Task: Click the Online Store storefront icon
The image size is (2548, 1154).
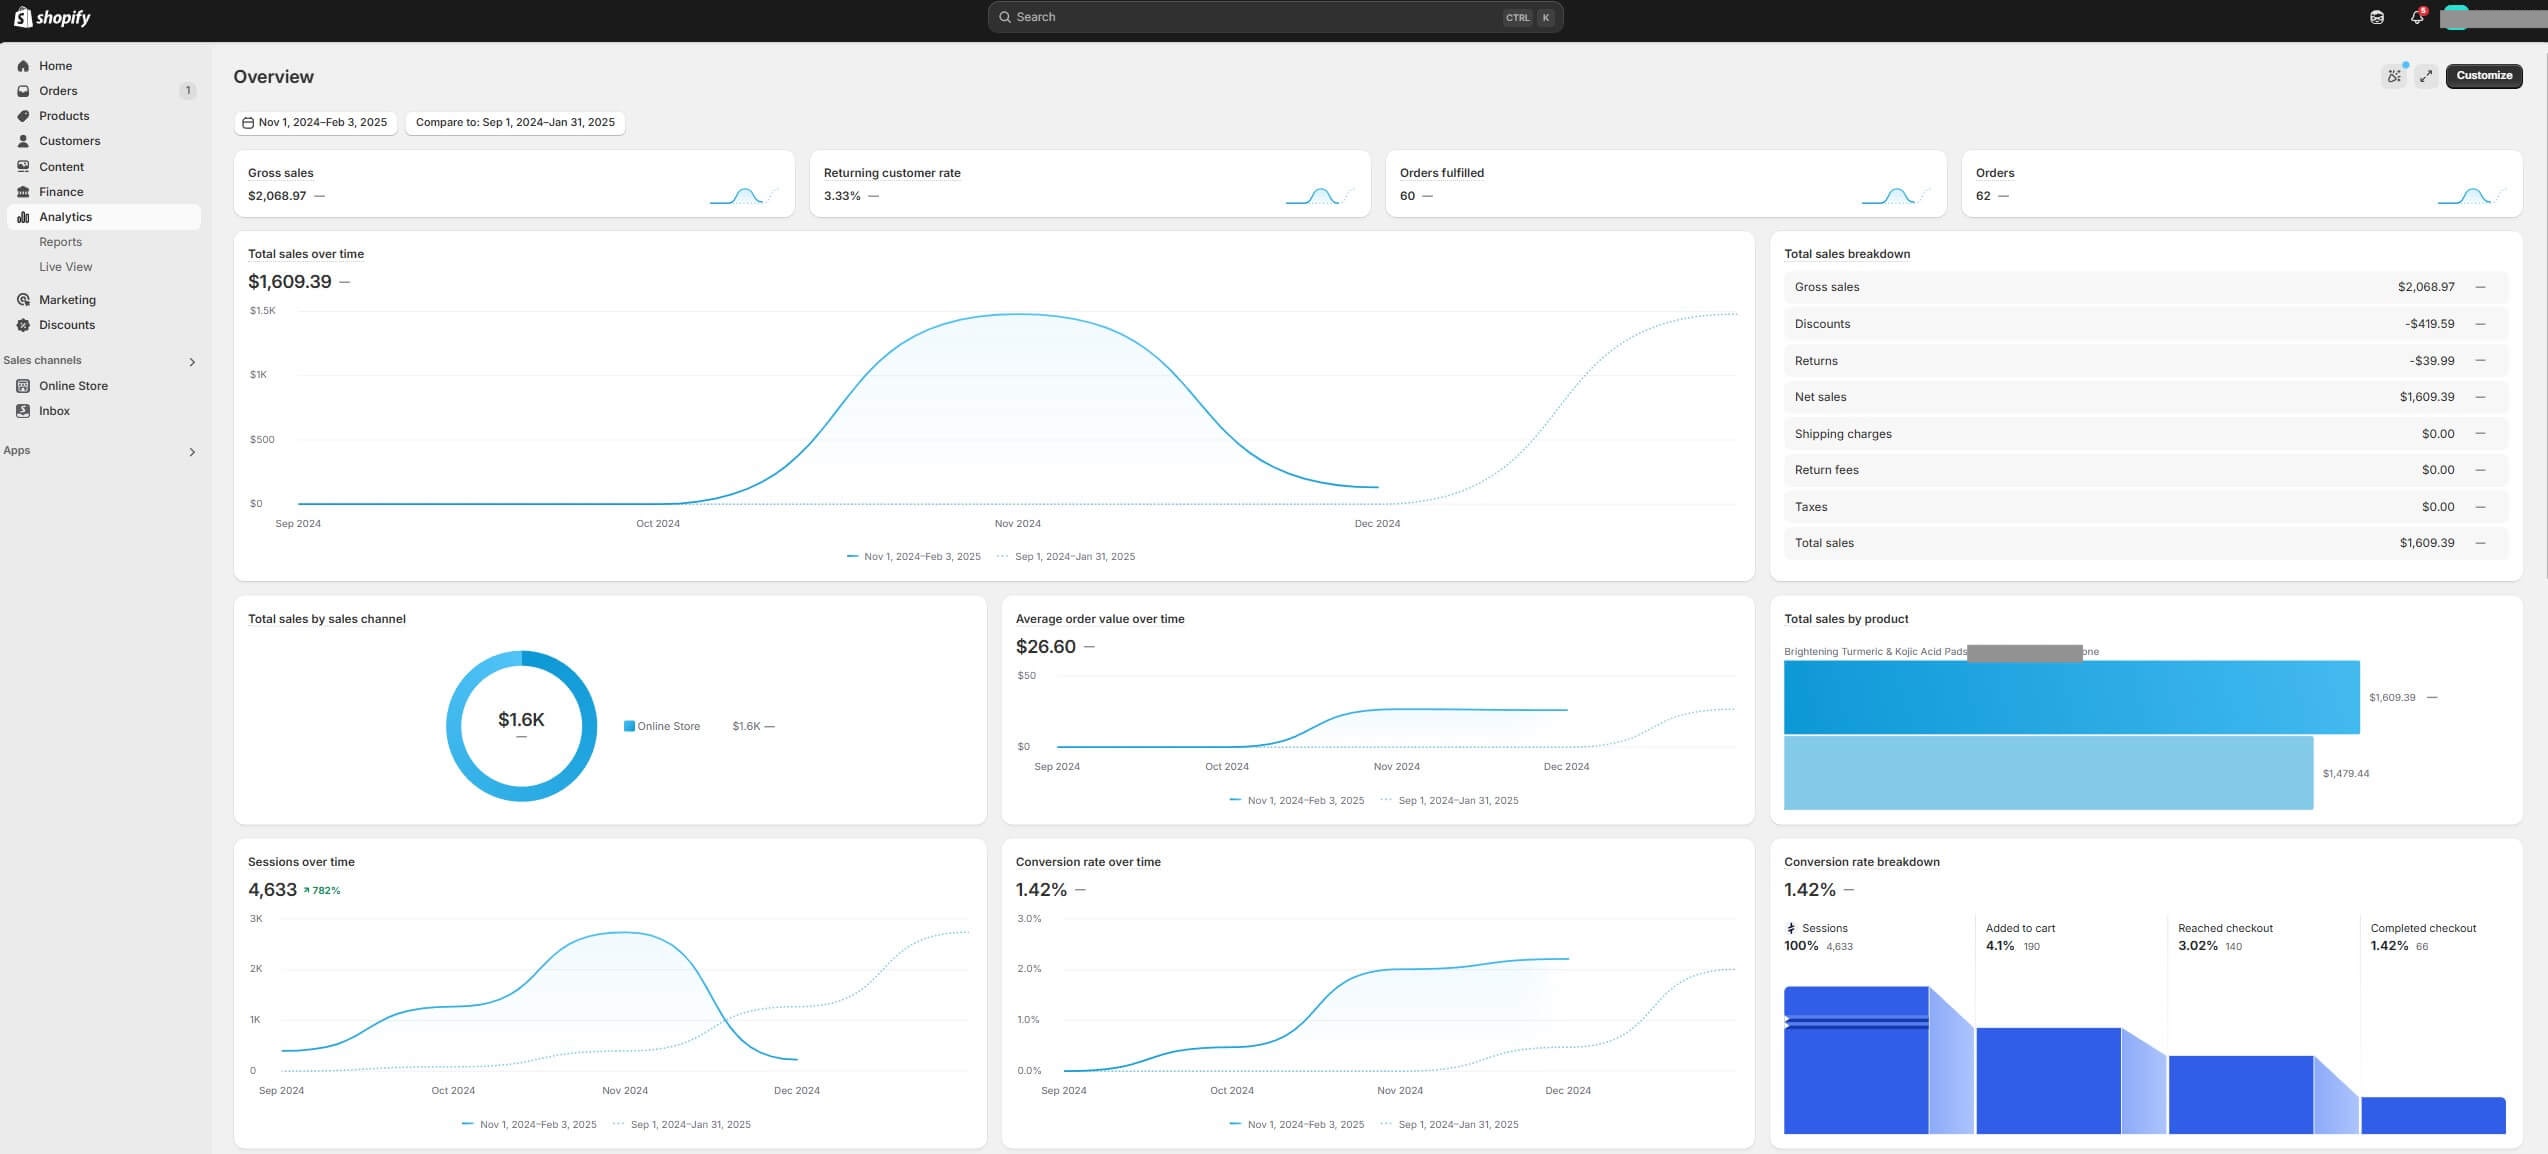Action: coord(23,386)
